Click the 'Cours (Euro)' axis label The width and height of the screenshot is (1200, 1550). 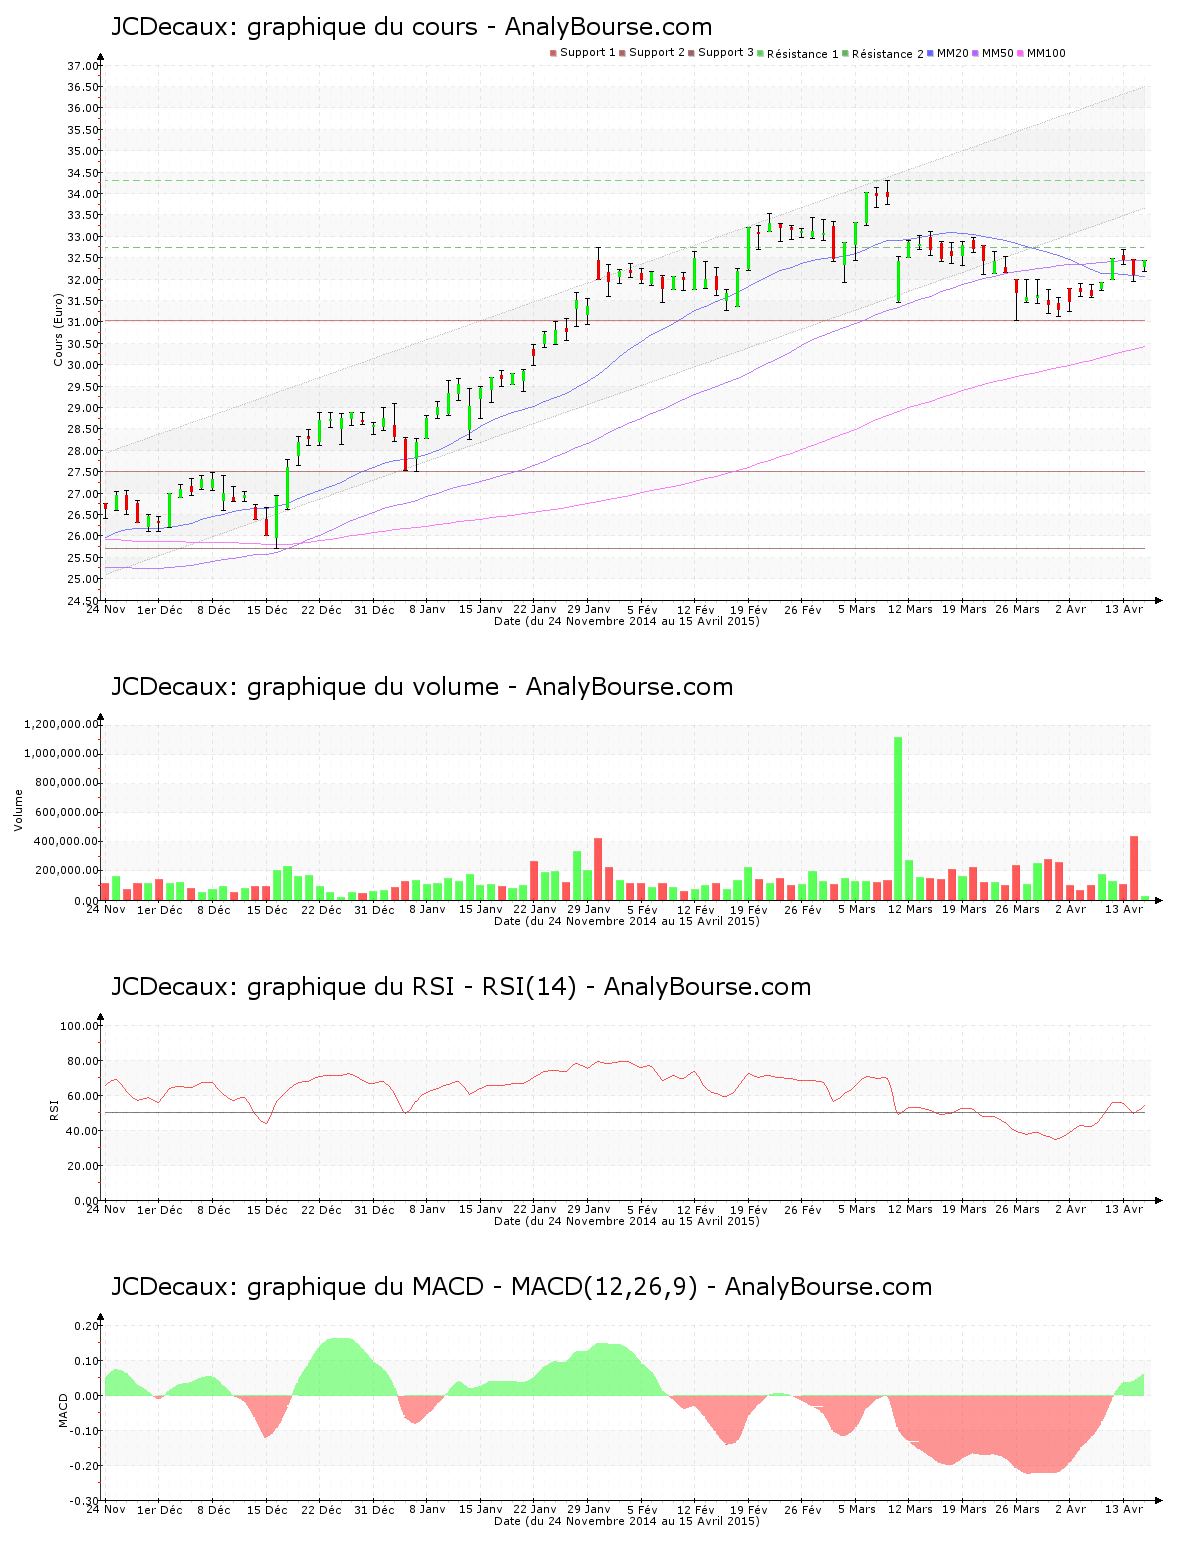[58, 329]
